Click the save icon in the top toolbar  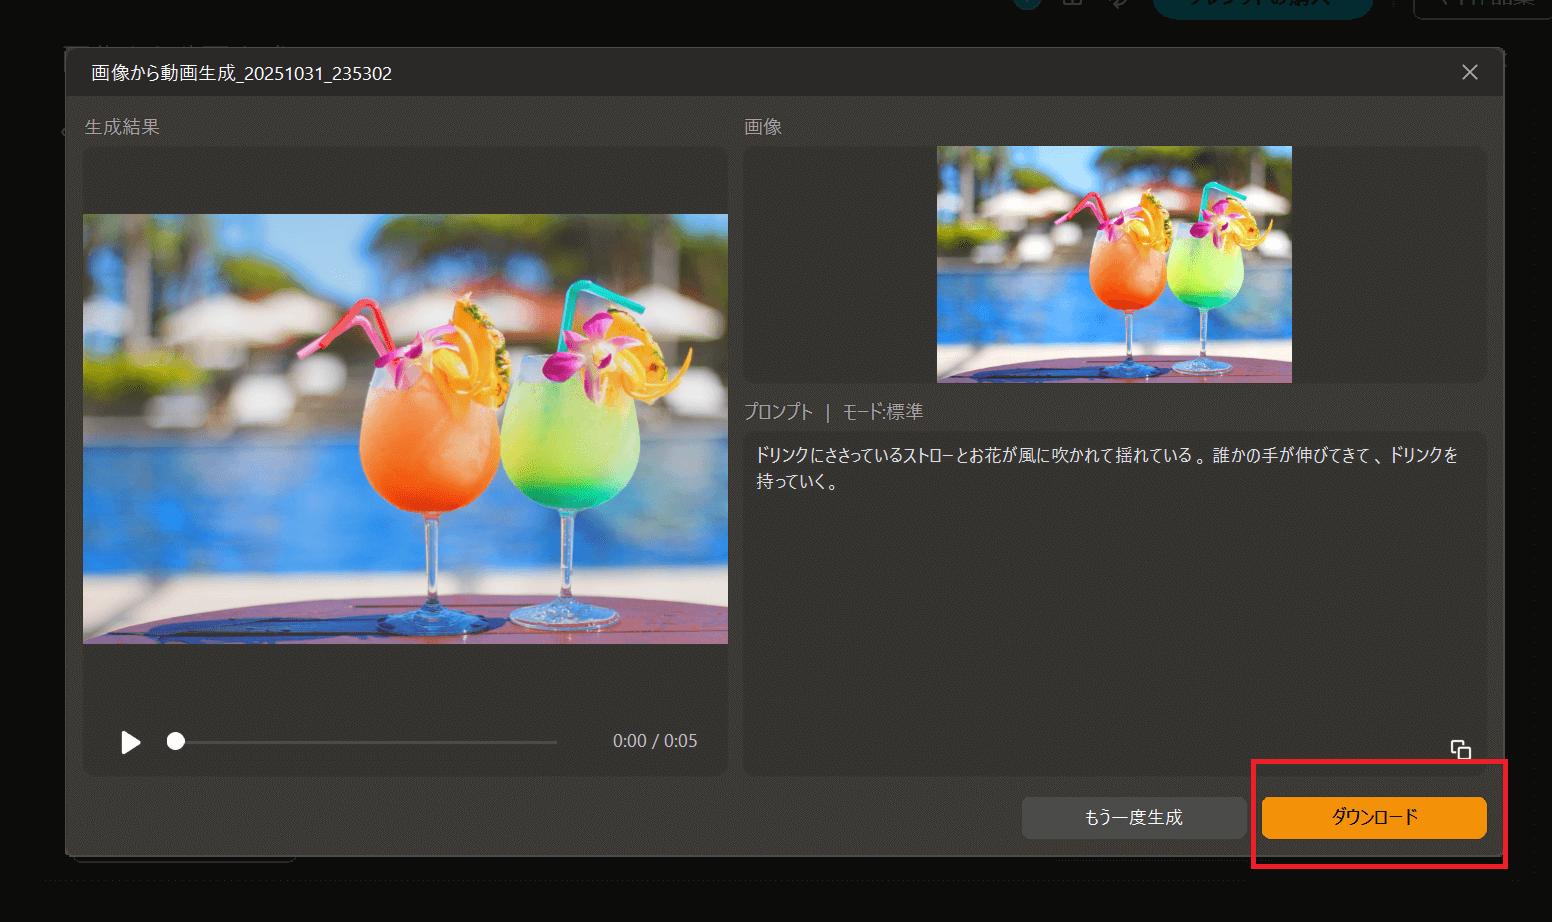click(1072, 4)
